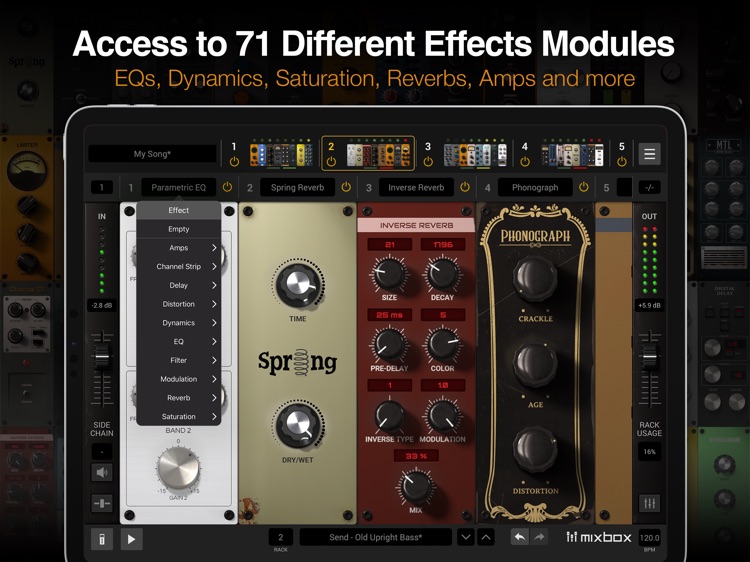This screenshot has width=750, height=562.
Task: Go to next preset with down chevron
Action: 465,537
